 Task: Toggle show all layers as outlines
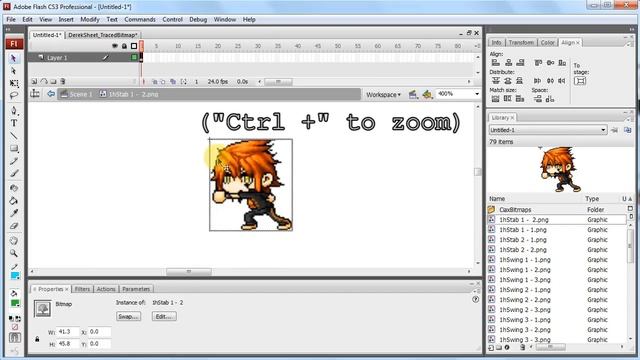[x=134, y=46]
